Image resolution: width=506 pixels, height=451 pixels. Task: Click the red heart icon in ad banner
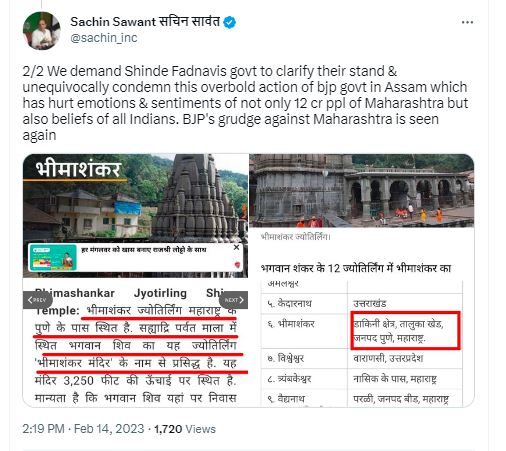pos(237,265)
